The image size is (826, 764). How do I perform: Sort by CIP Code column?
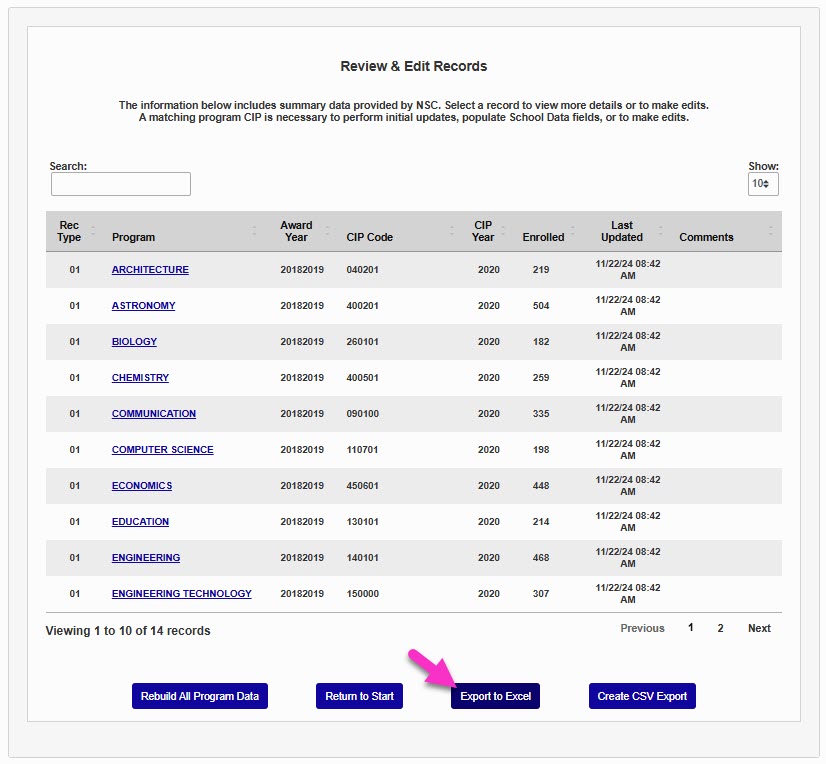click(369, 237)
